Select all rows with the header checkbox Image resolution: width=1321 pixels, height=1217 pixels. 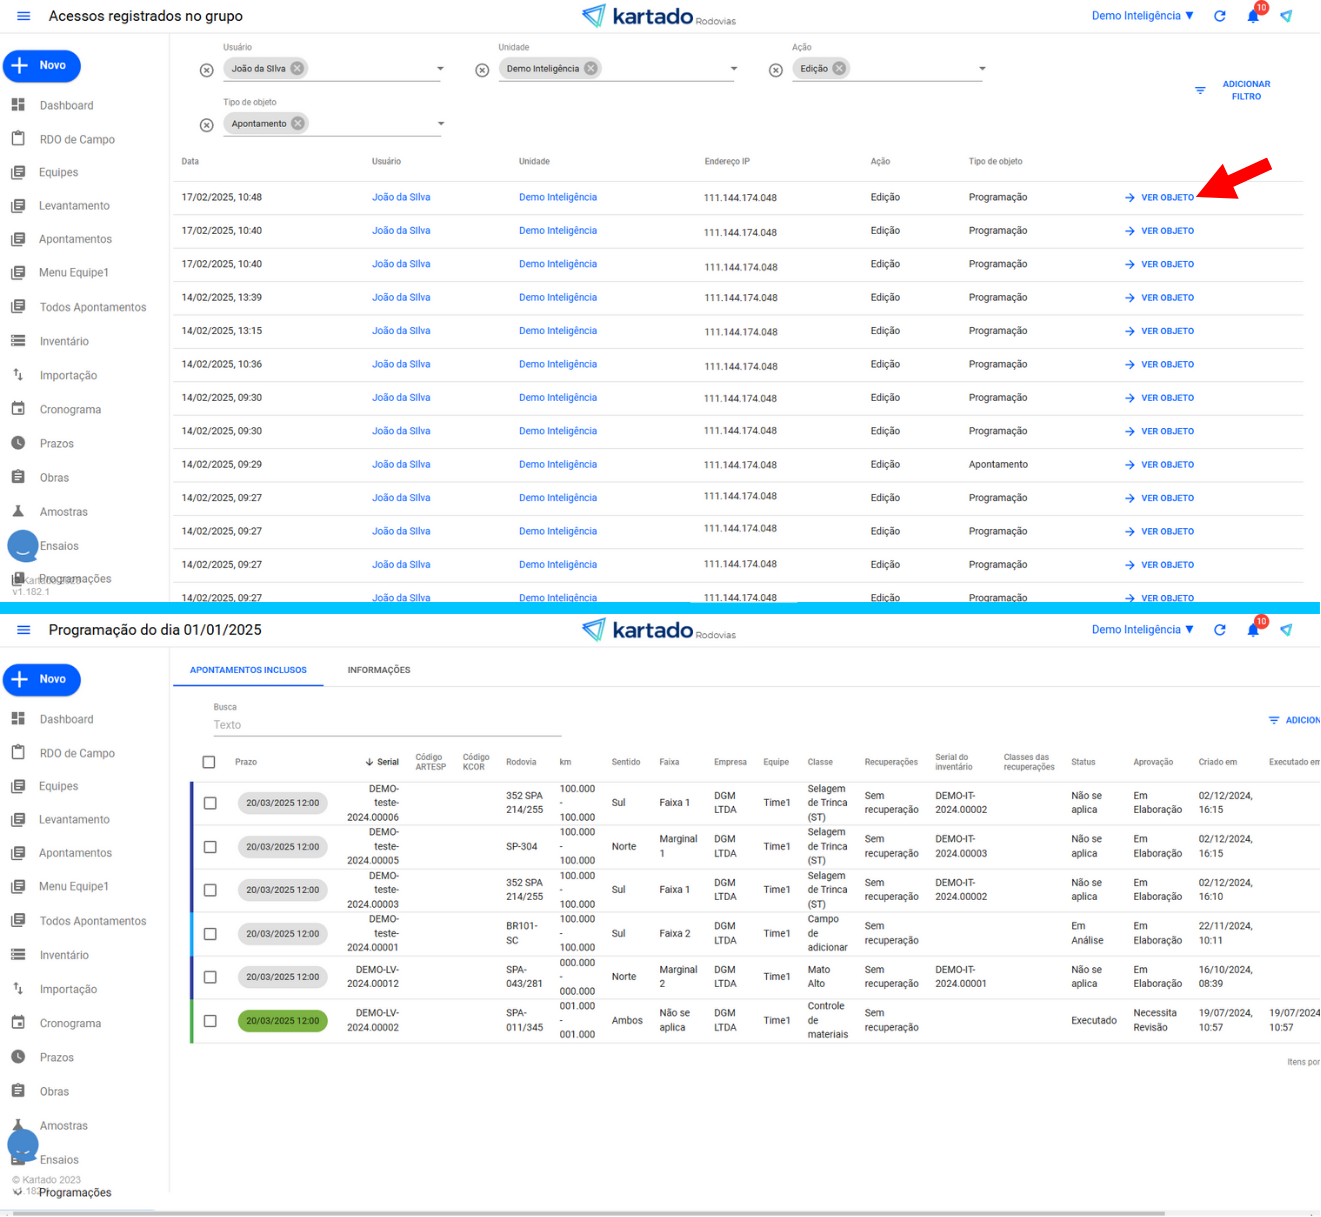coord(209,762)
